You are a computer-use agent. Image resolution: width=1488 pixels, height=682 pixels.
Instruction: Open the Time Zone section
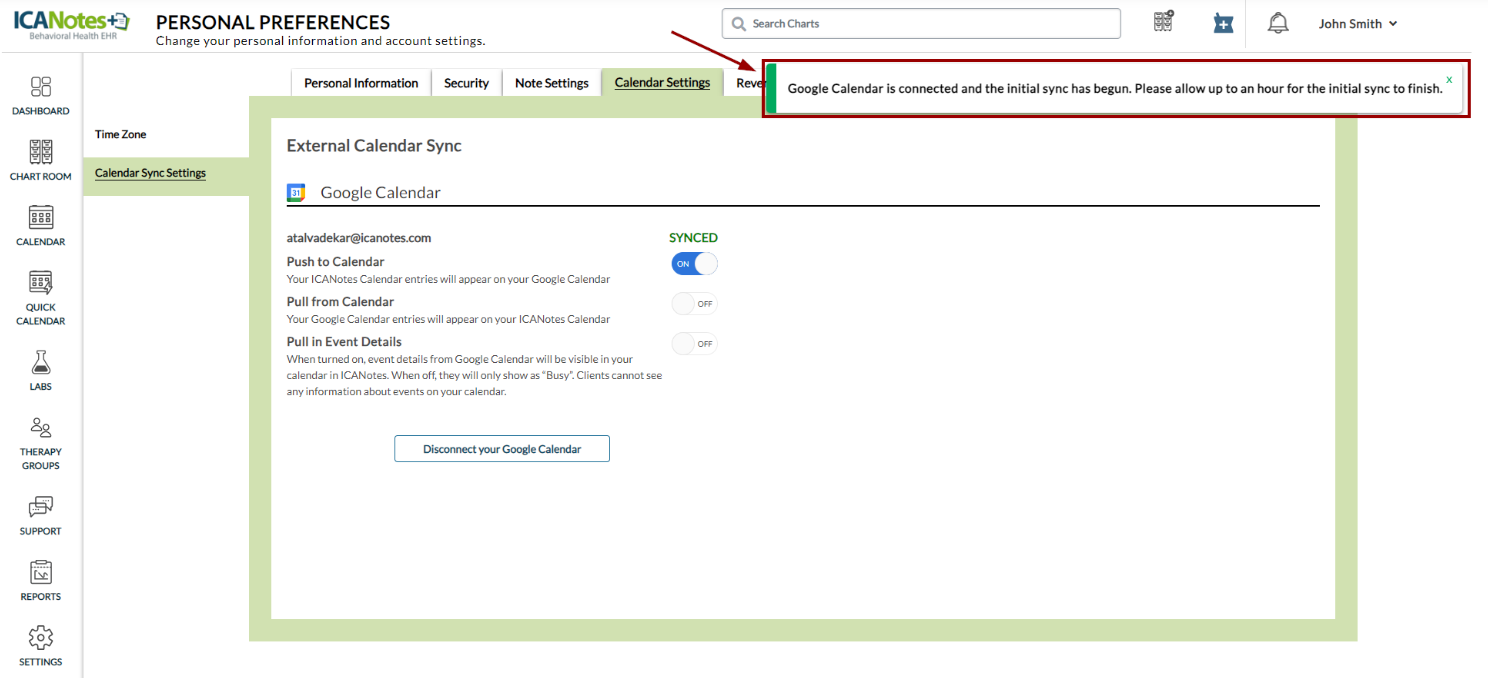point(121,134)
